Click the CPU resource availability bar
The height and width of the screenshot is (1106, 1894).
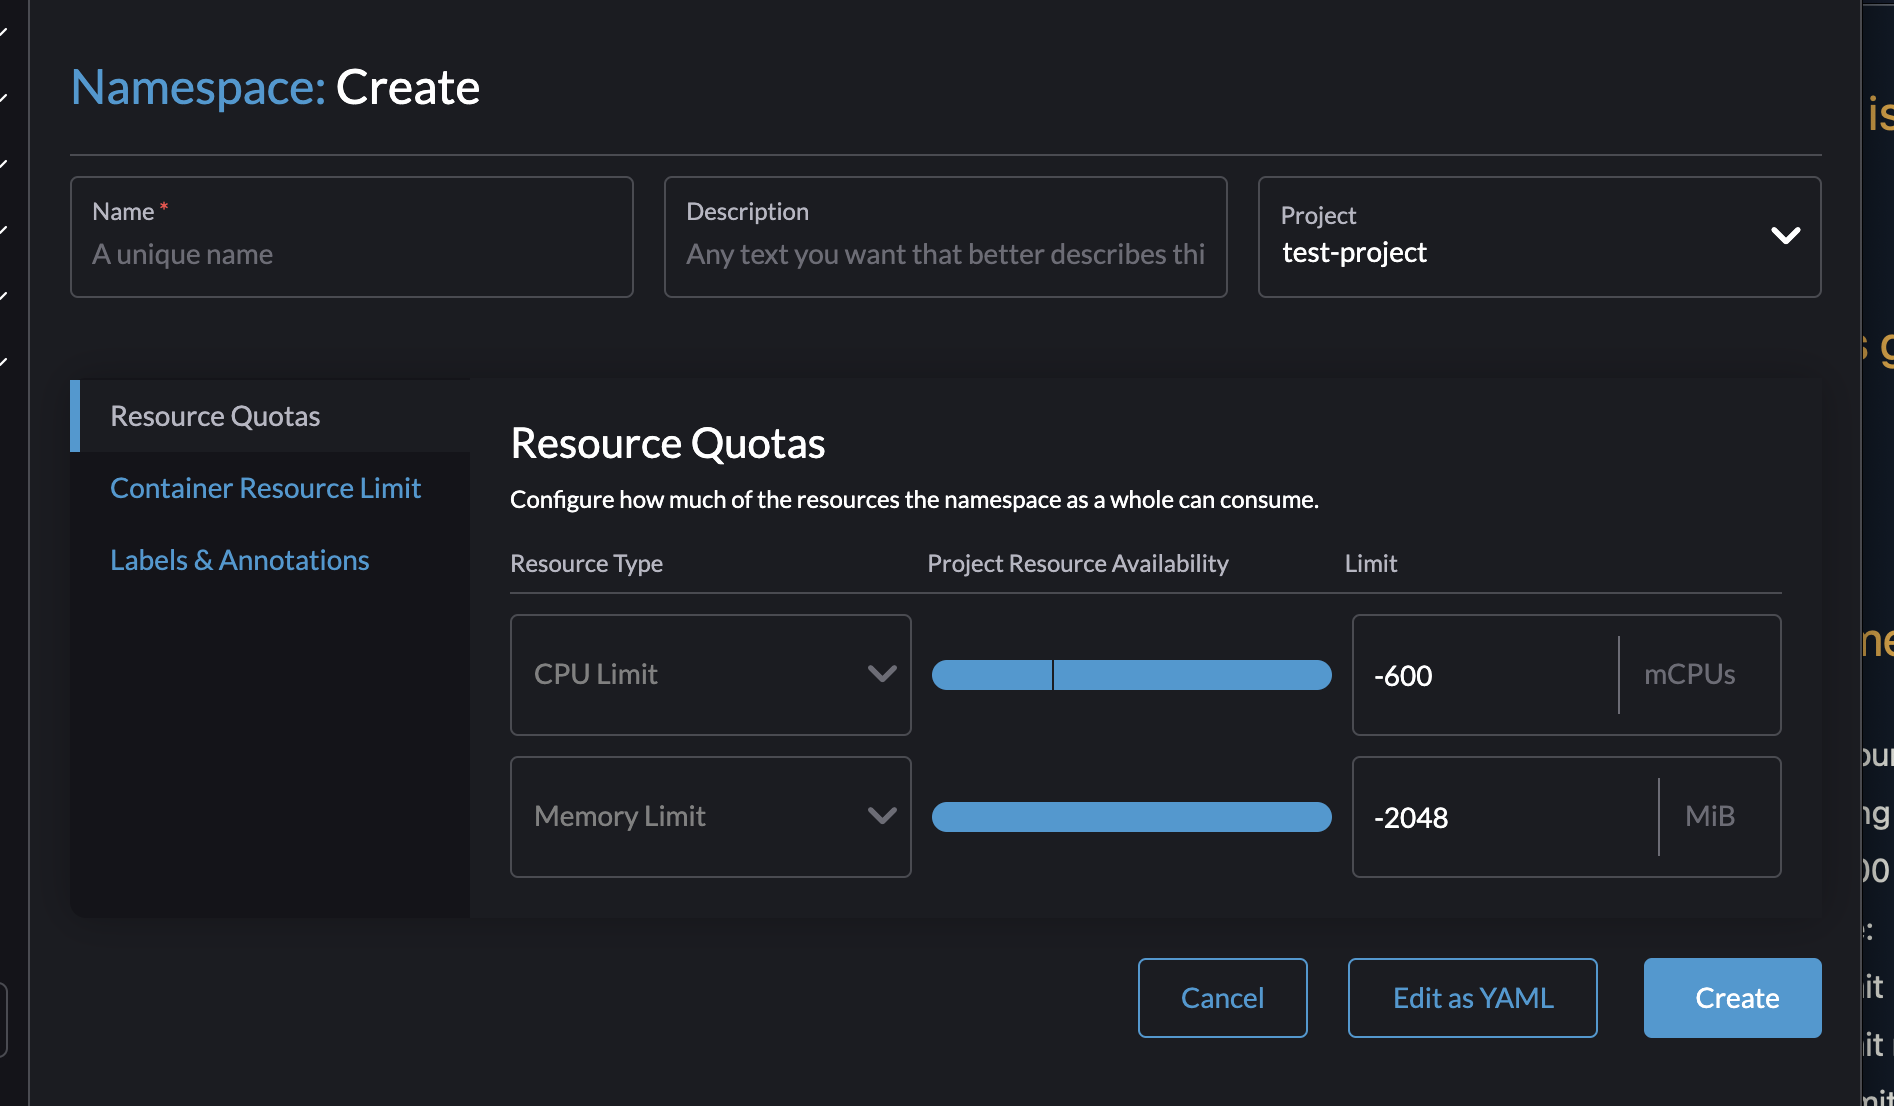(x=1131, y=675)
